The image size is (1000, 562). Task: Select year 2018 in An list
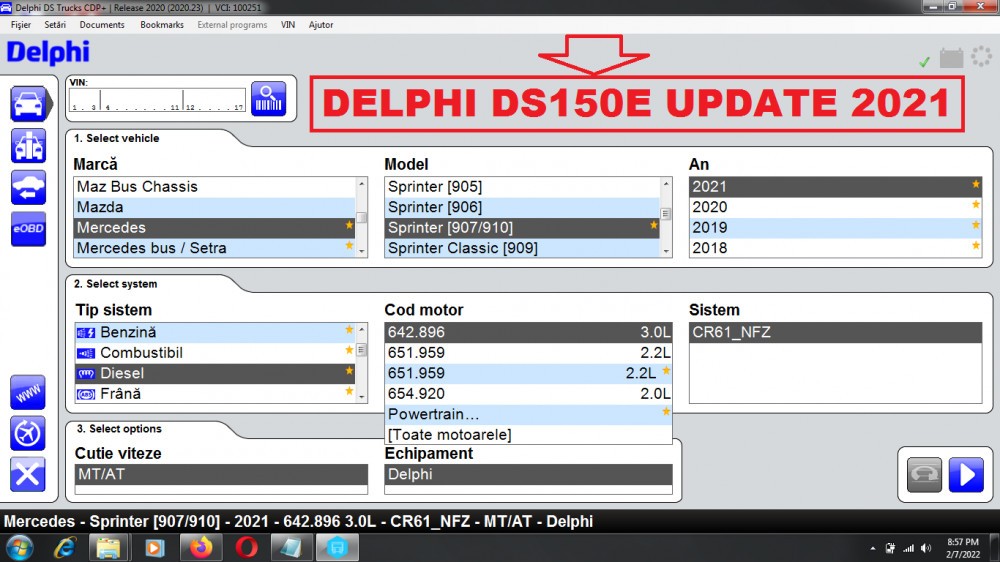point(835,248)
